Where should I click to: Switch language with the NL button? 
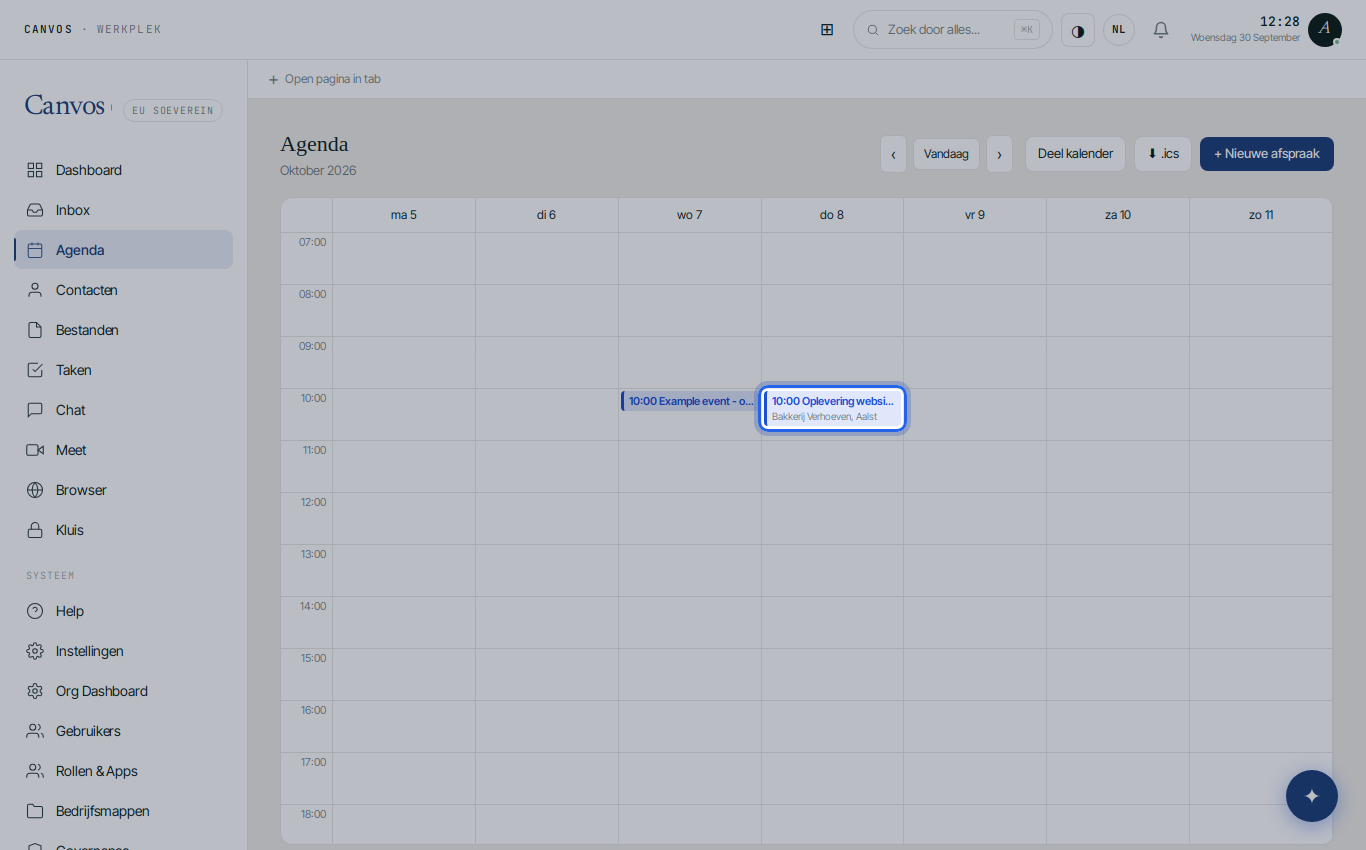[1119, 30]
